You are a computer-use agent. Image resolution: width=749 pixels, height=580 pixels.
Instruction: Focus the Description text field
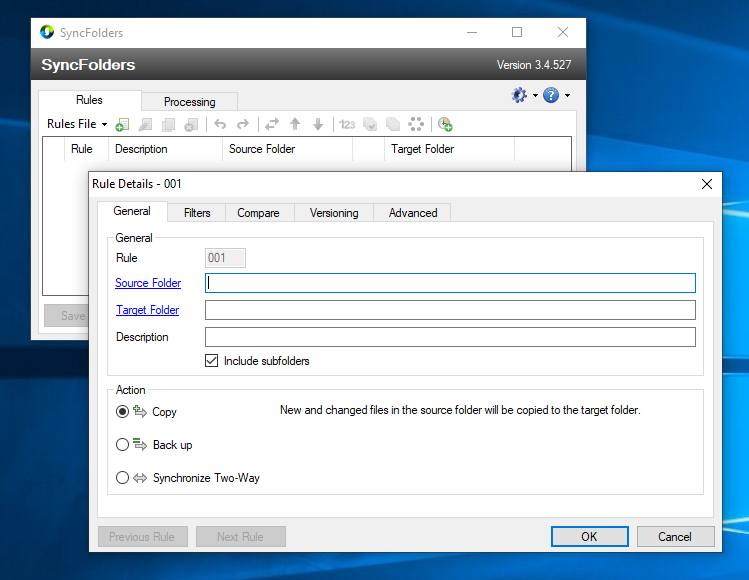[x=450, y=337]
